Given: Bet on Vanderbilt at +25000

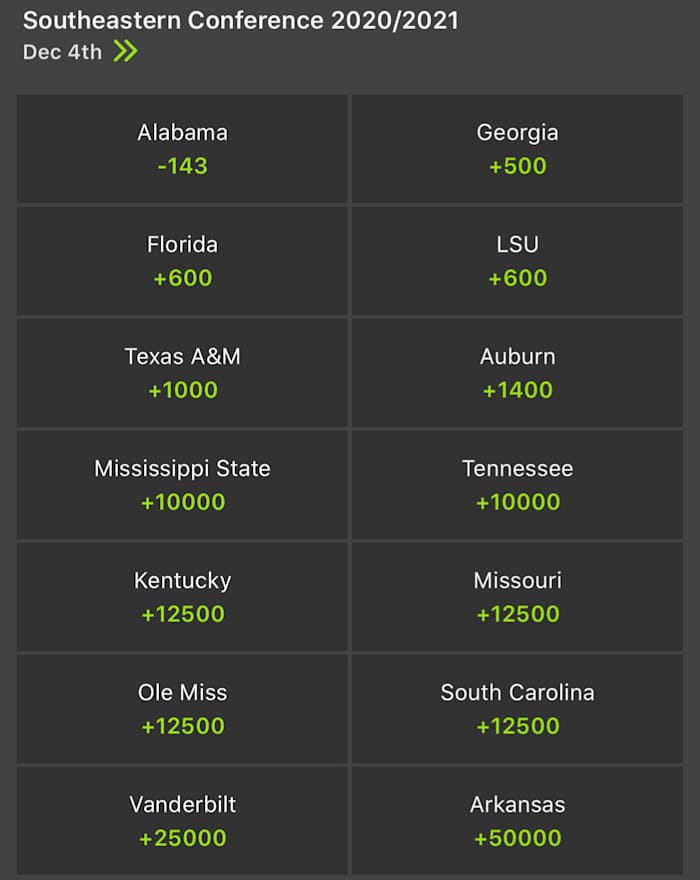Looking at the screenshot, I should point(182,820).
